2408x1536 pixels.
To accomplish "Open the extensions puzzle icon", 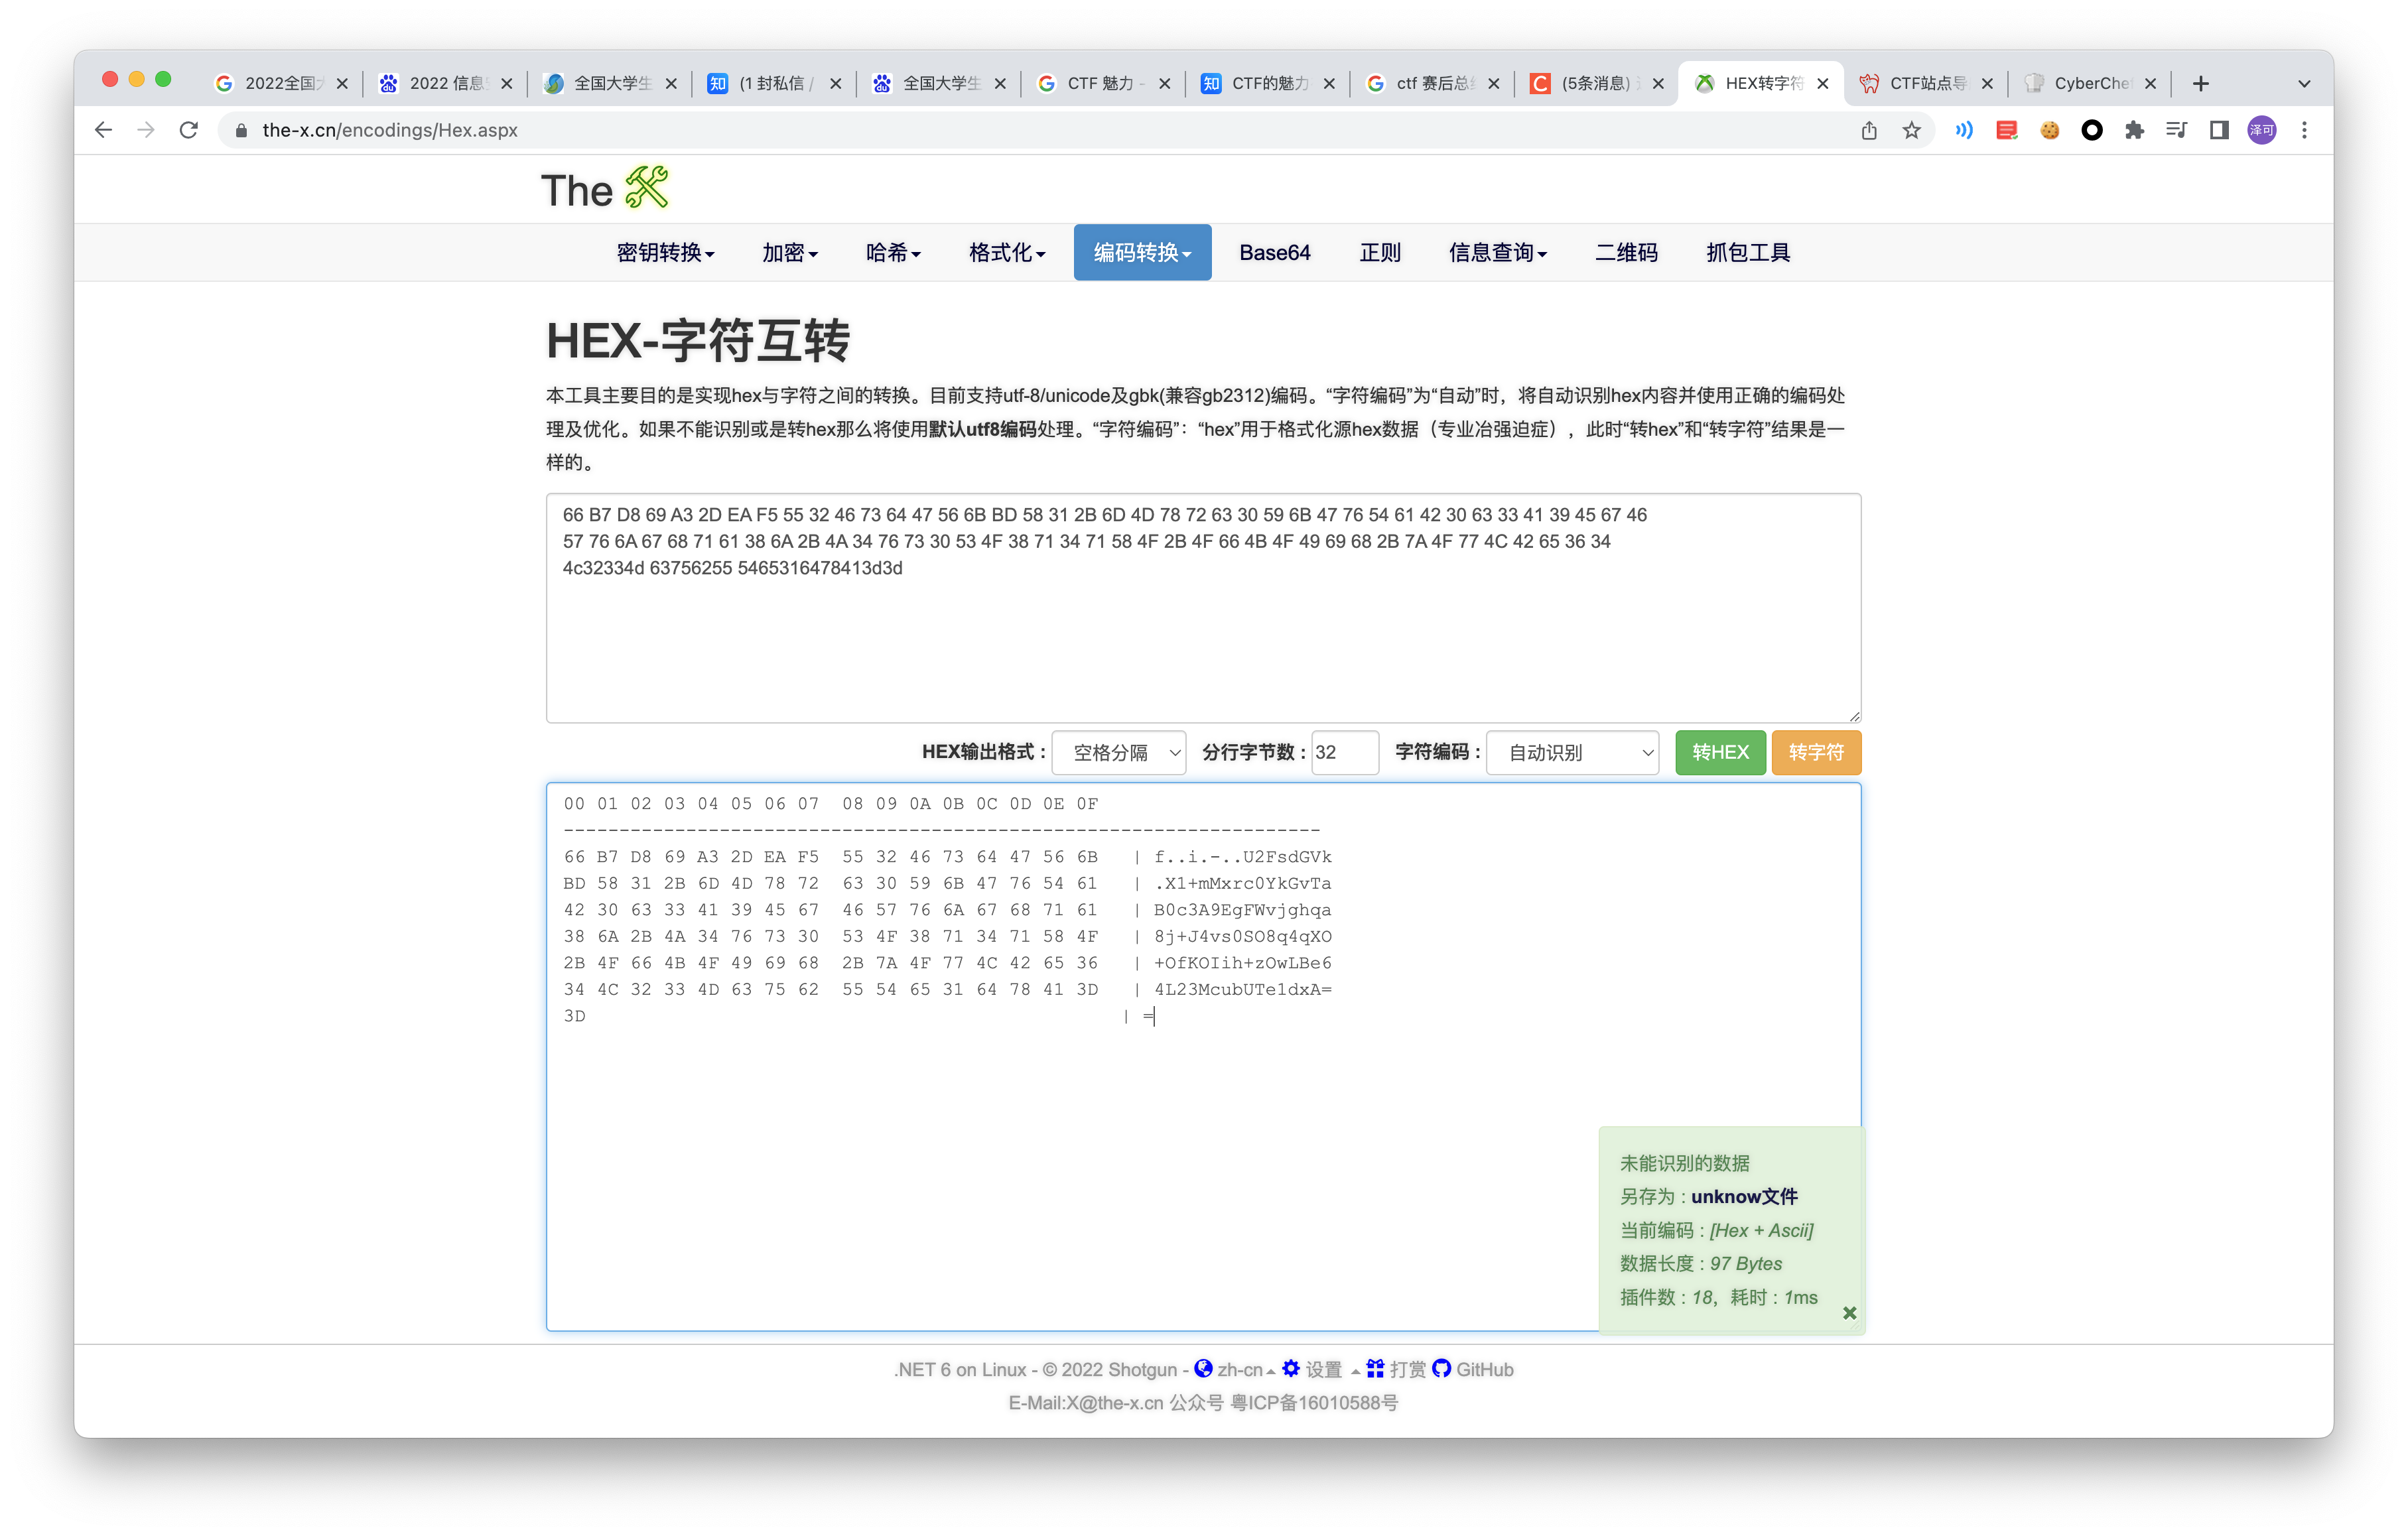I will point(2134,130).
